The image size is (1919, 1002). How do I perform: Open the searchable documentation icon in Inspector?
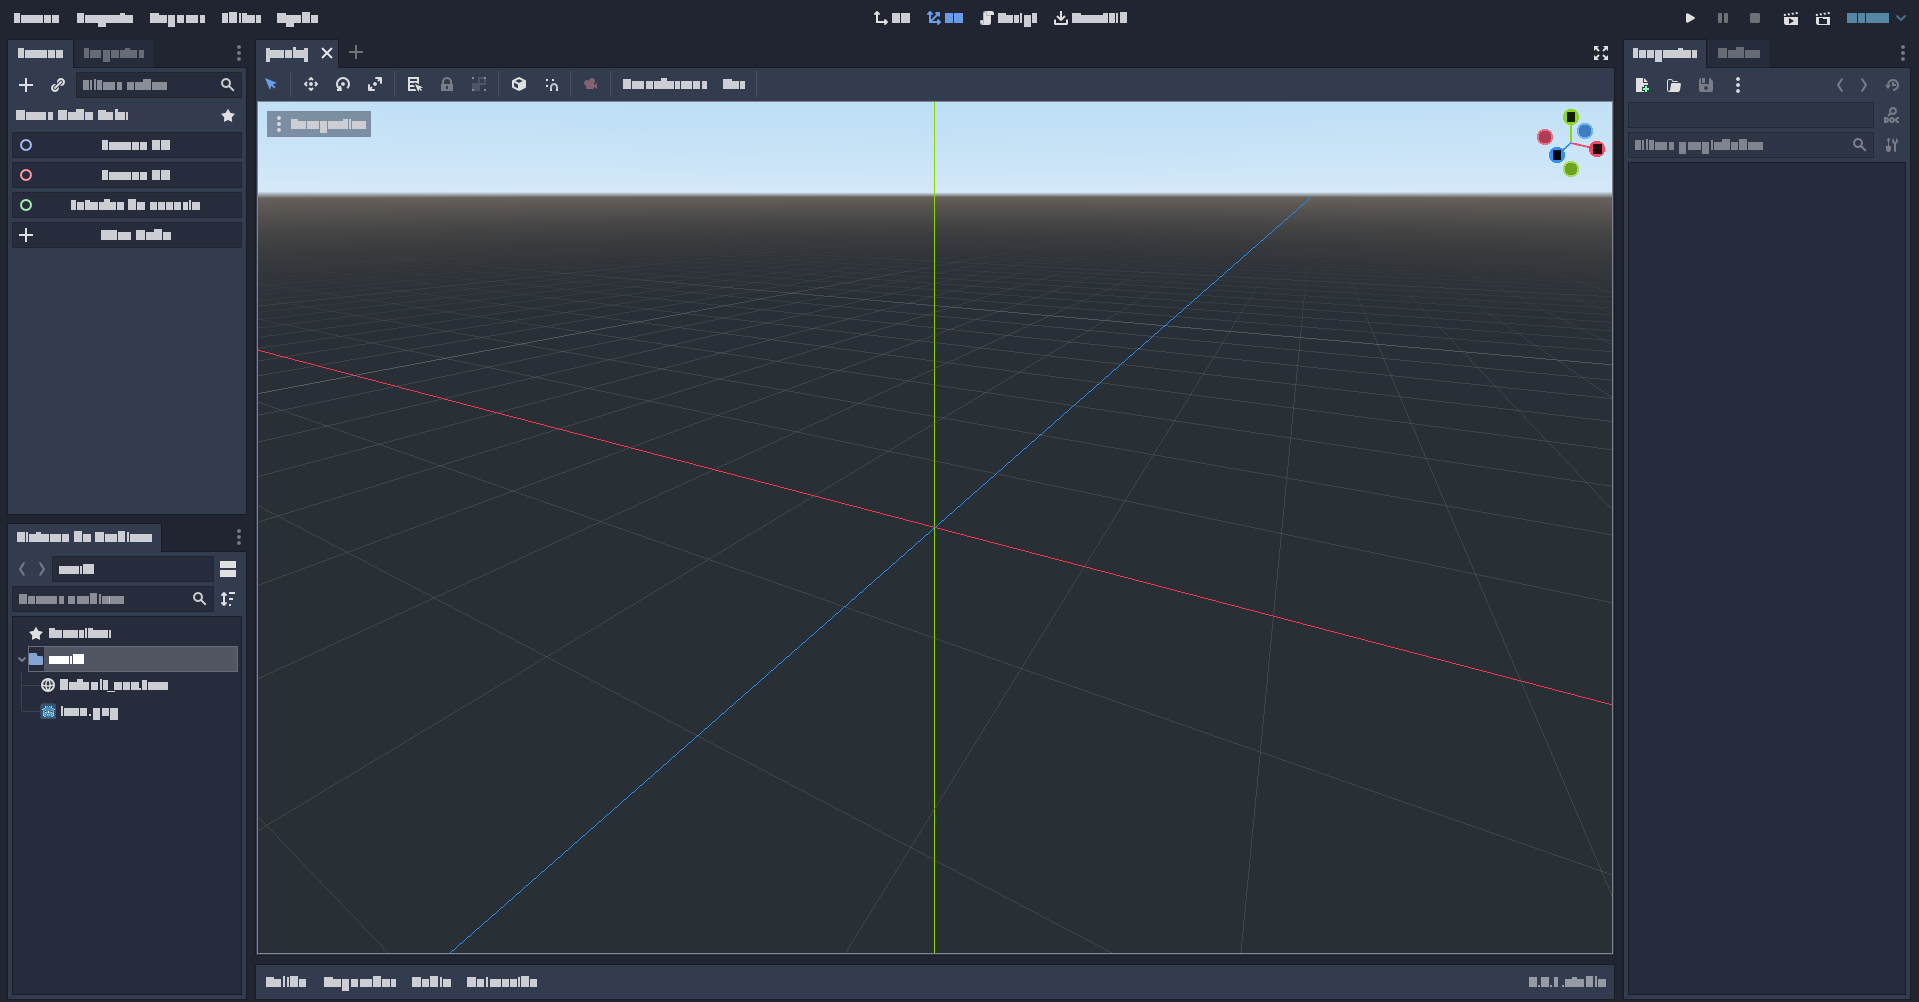coord(1891,115)
